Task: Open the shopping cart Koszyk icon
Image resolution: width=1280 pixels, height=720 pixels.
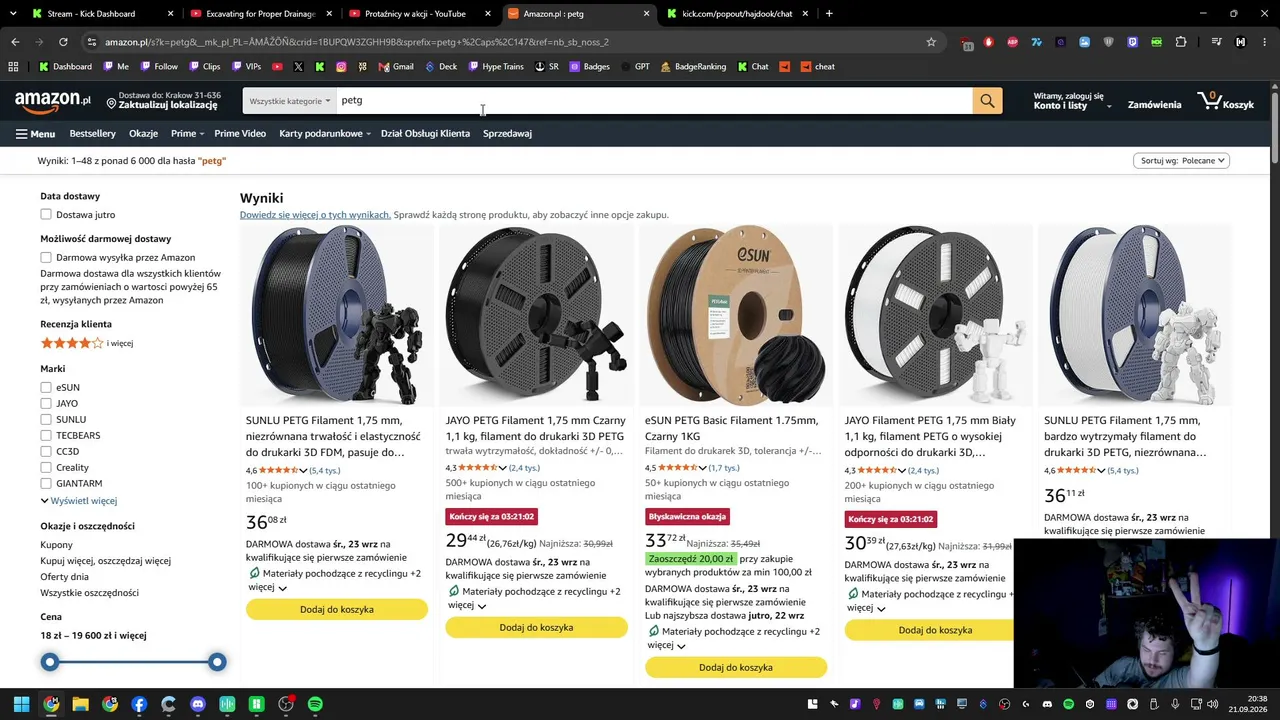Action: tap(1225, 101)
